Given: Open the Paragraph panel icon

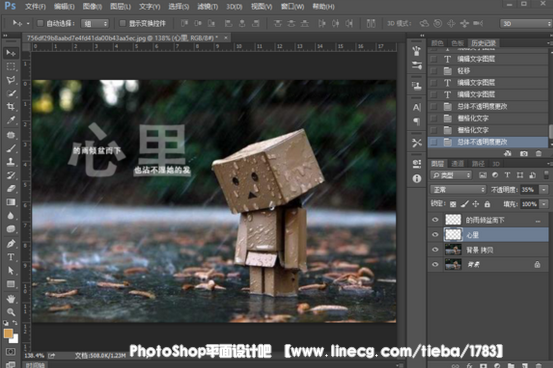Looking at the screenshot, I should pos(417,121).
